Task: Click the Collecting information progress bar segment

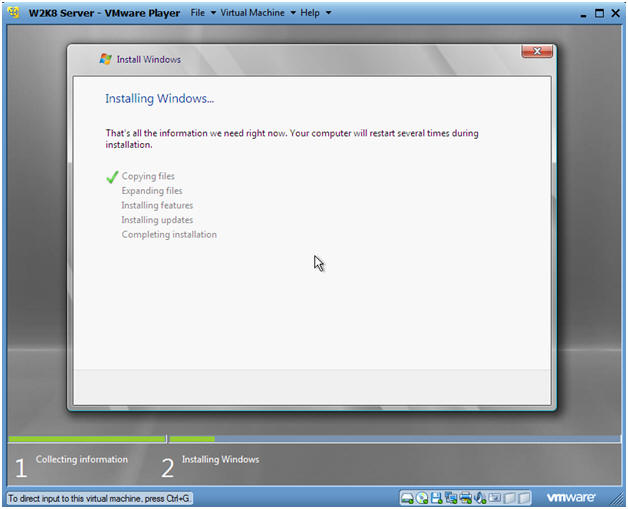Action: (87, 439)
